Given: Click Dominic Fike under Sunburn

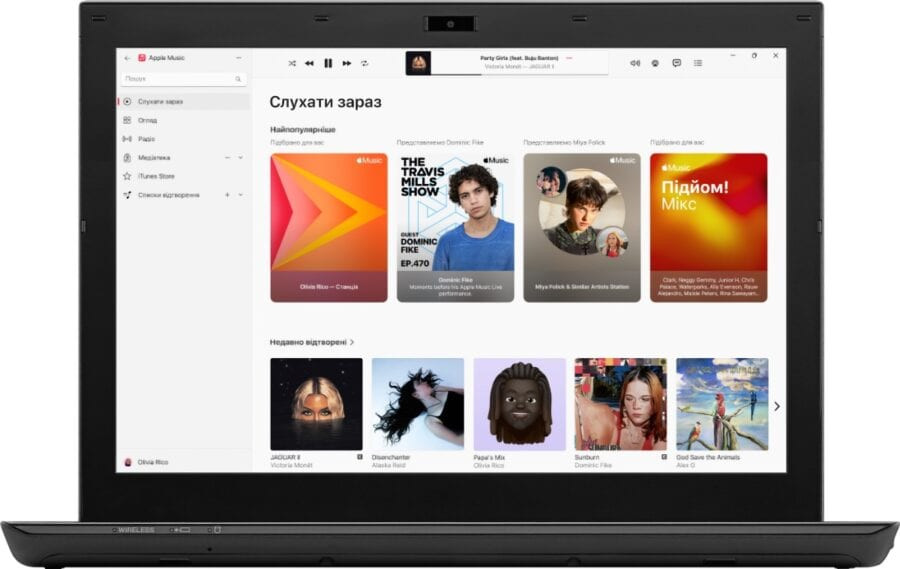Looking at the screenshot, I should pos(593,465).
